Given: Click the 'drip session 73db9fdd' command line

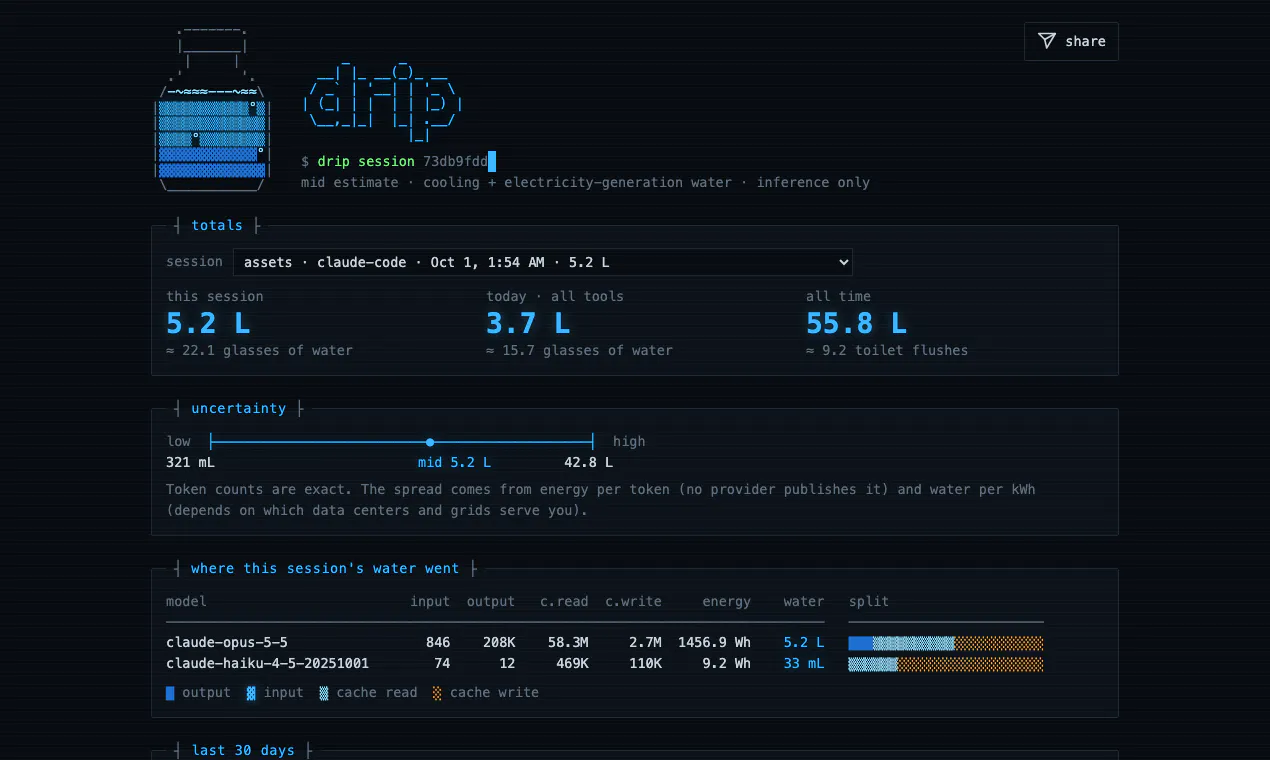Looking at the screenshot, I should tap(398, 162).
